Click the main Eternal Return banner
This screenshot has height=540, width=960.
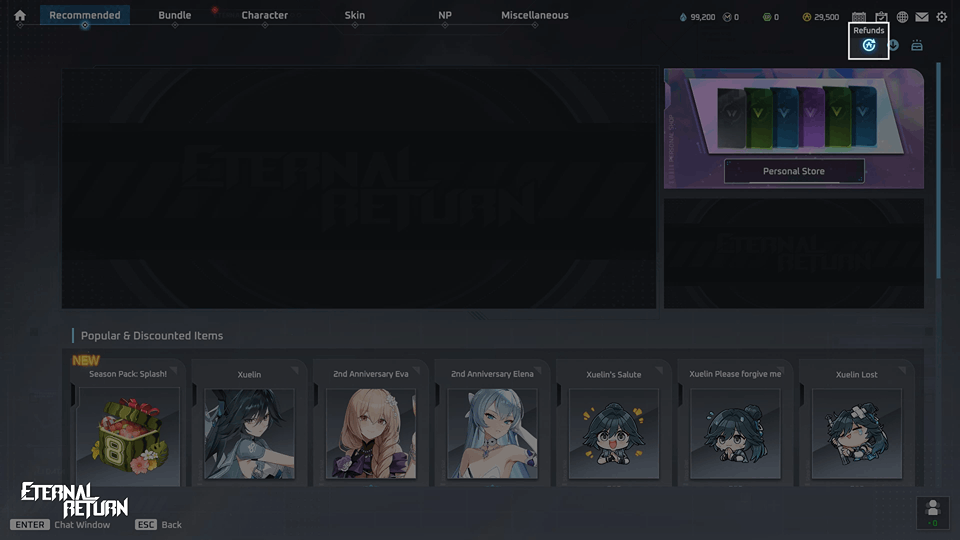(359, 189)
